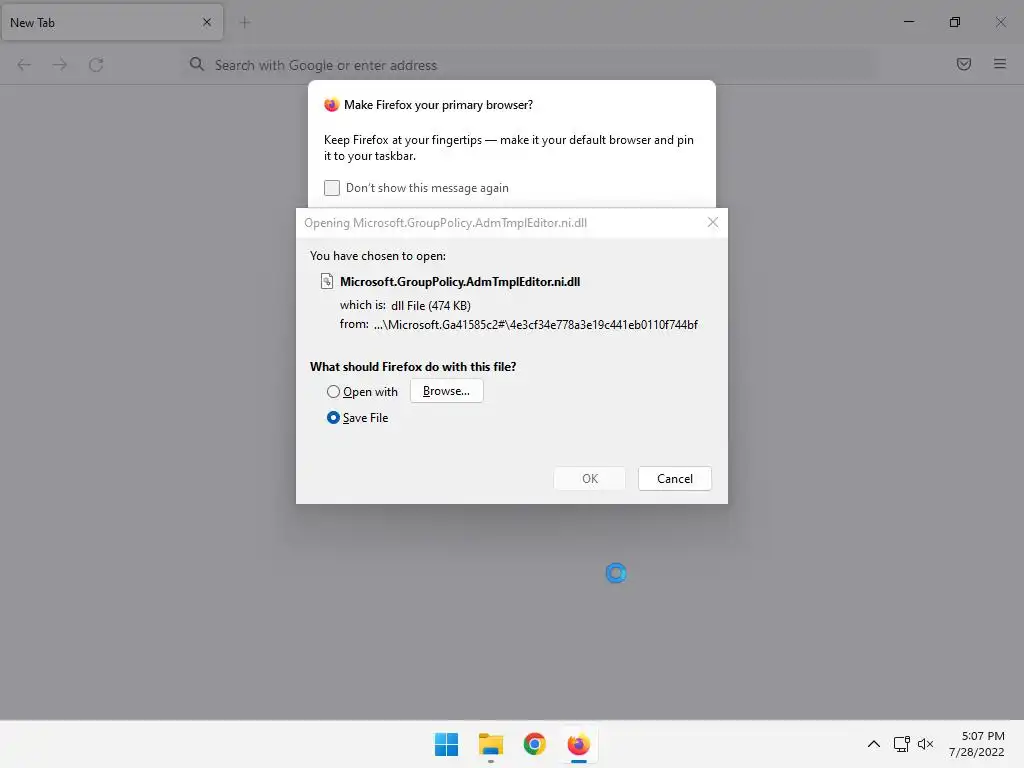The height and width of the screenshot is (768, 1024).
Task: Cancel the file opening dialog
Action: pyautogui.click(x=675, y=479)
